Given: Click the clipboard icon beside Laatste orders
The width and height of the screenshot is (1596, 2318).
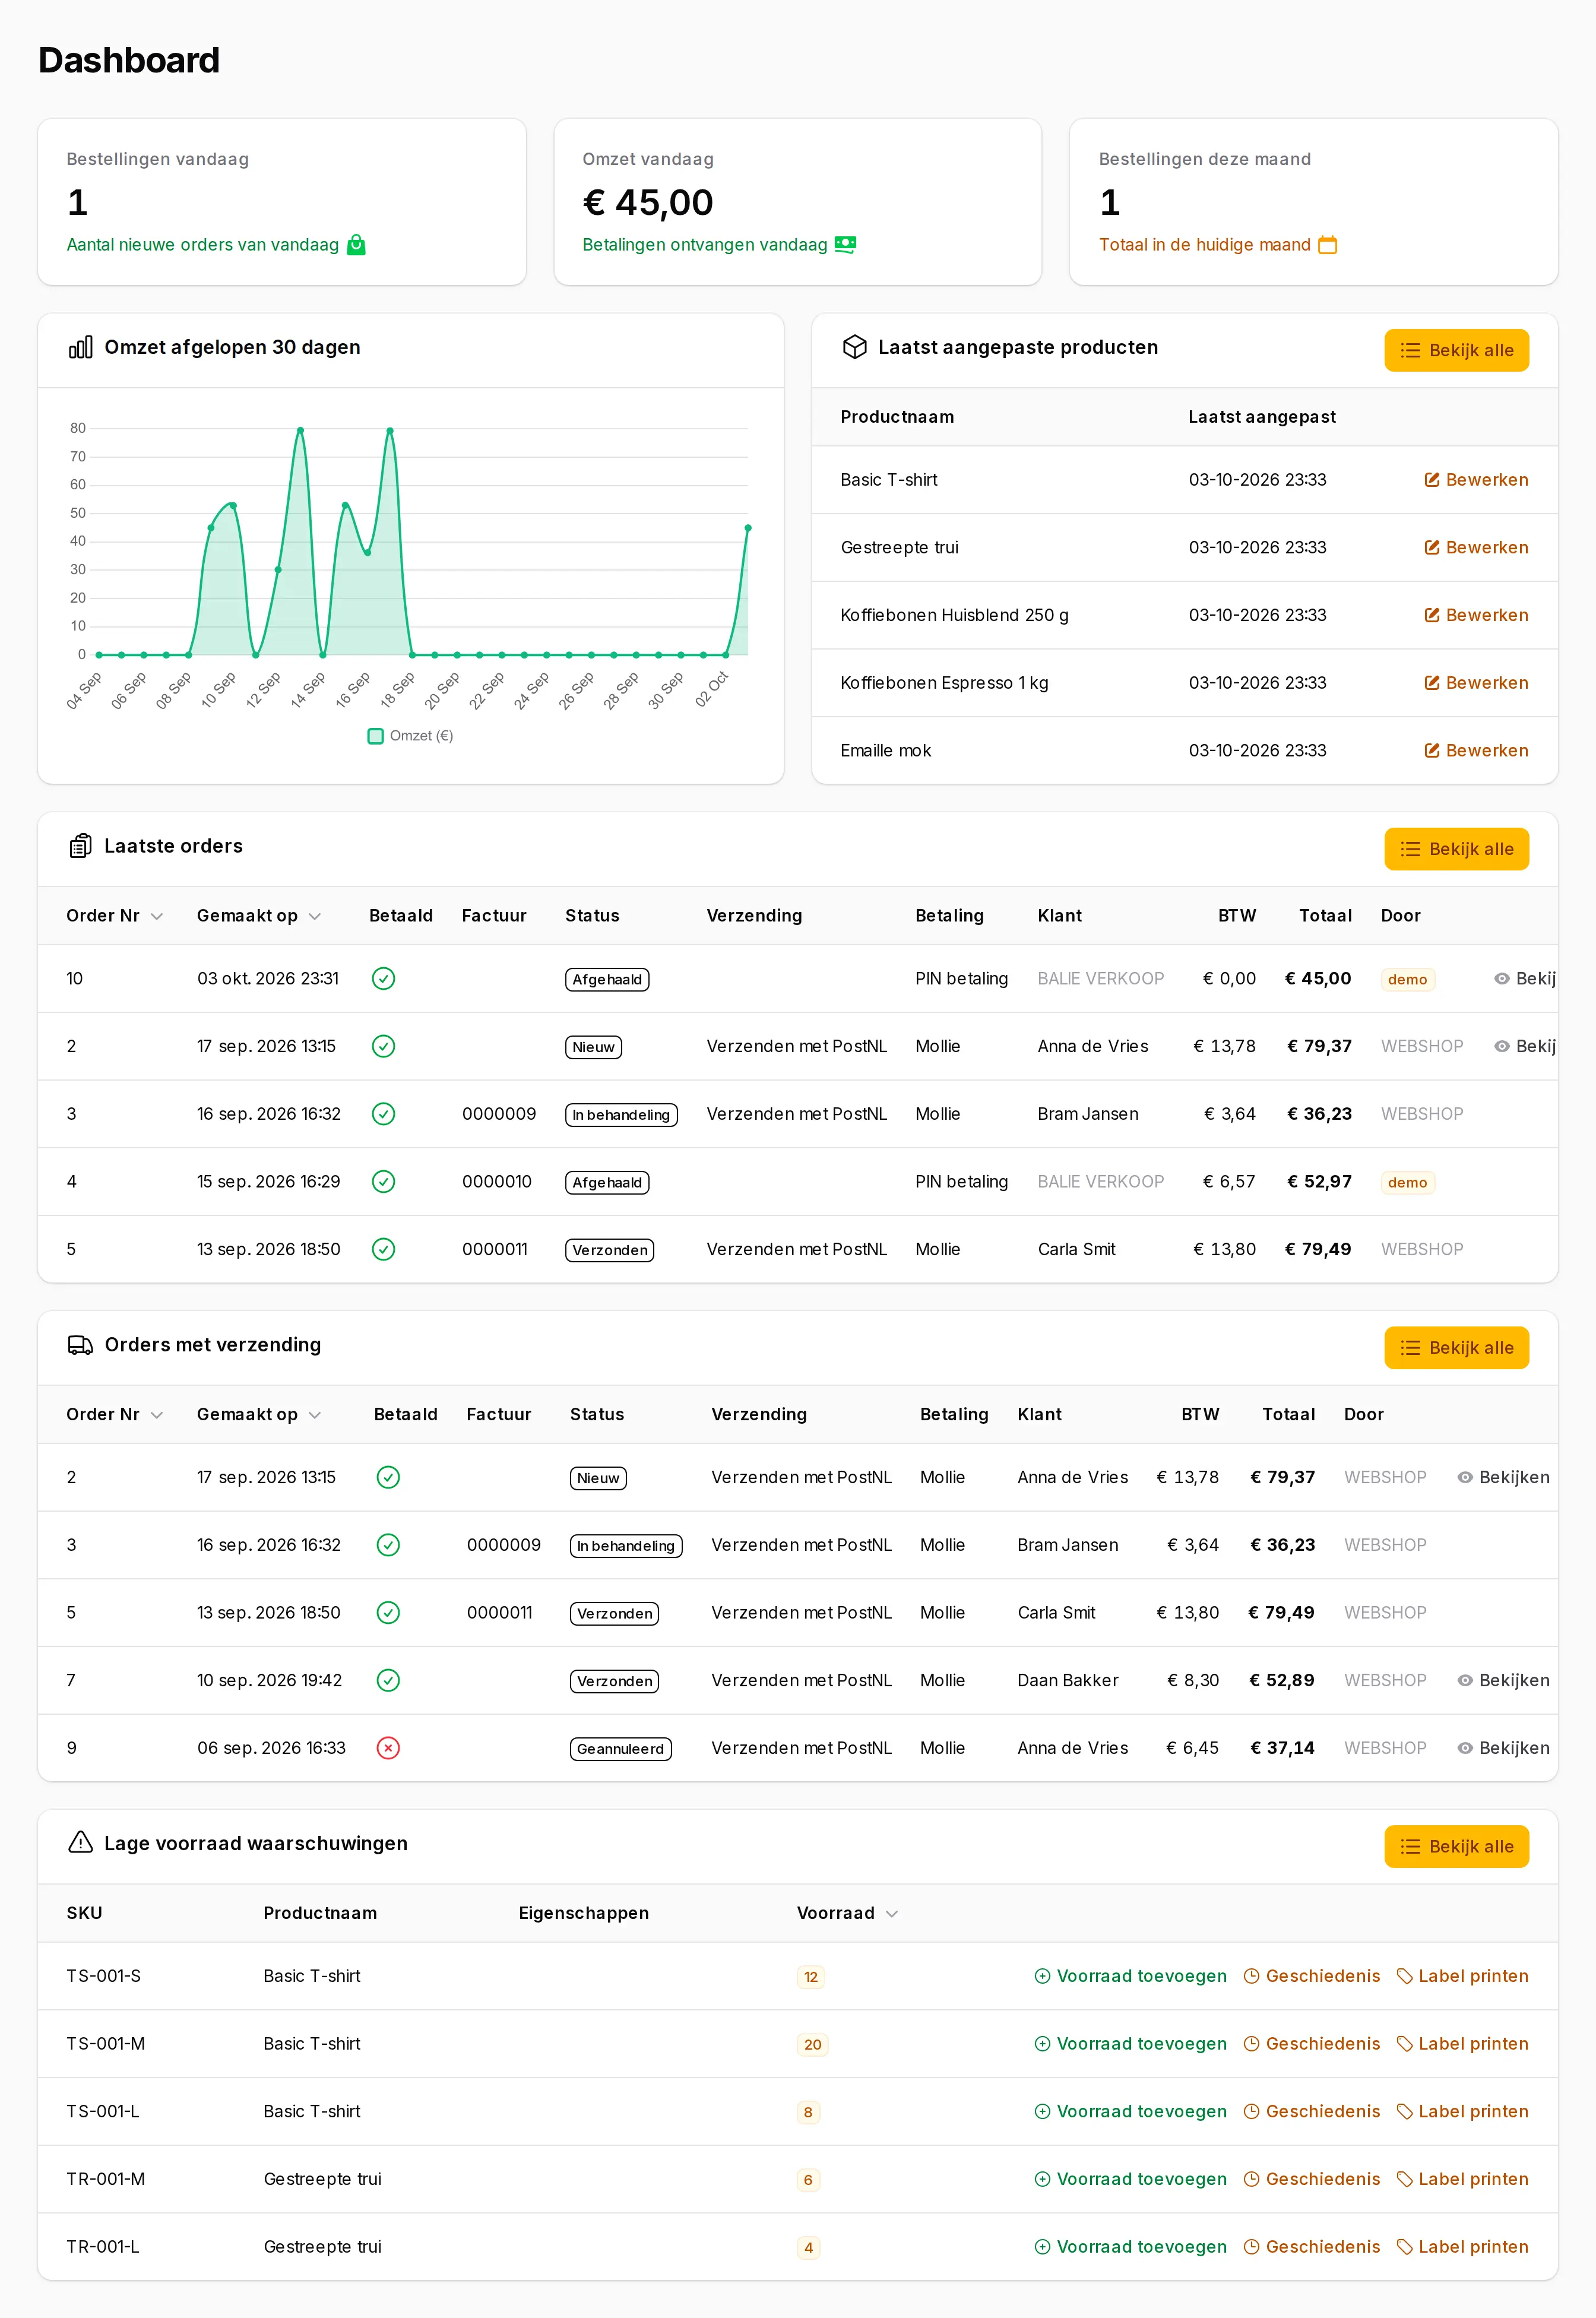Looking at the screenshot, I should [x=80, y=846].
